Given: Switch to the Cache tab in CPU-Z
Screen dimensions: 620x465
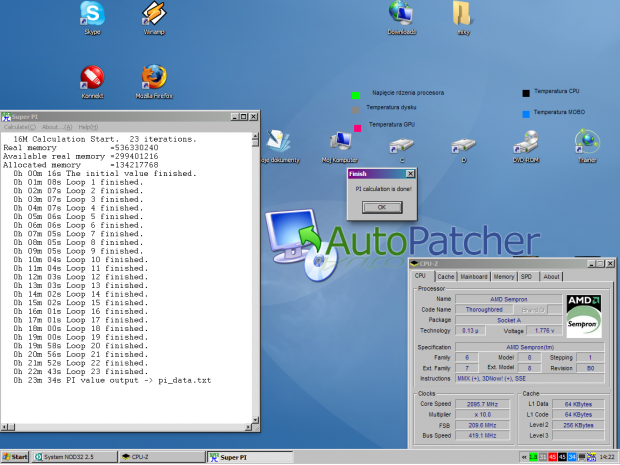Looking at the screenshot, I should point(446,277).
